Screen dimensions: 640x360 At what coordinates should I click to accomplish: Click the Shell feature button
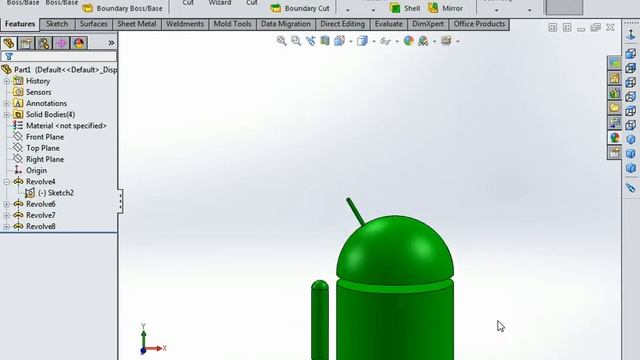pos(404,8)
